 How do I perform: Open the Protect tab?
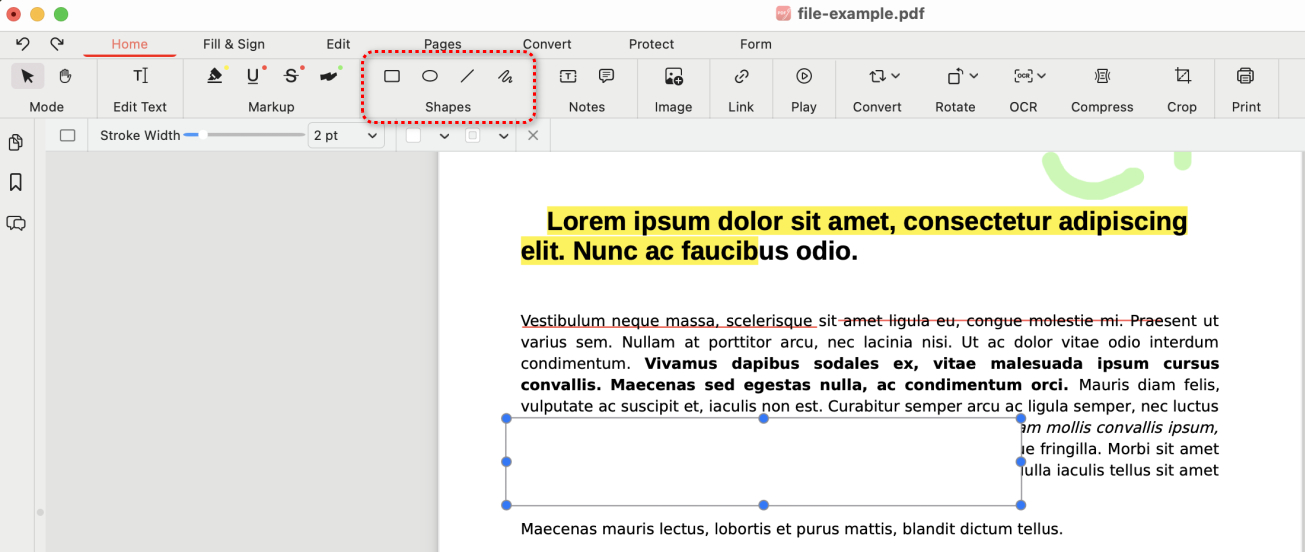pos(651,44)
